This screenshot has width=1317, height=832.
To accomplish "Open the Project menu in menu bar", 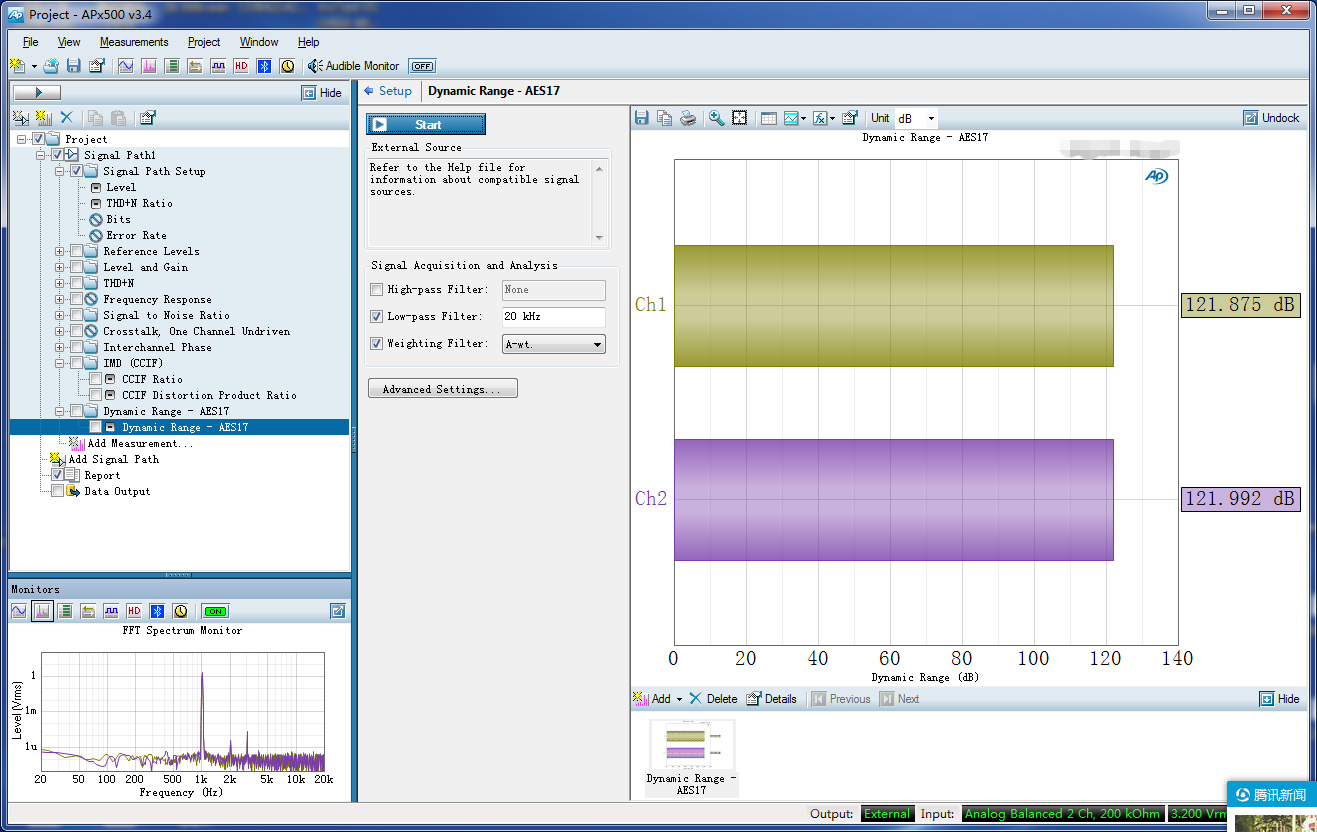I will 204,42.
